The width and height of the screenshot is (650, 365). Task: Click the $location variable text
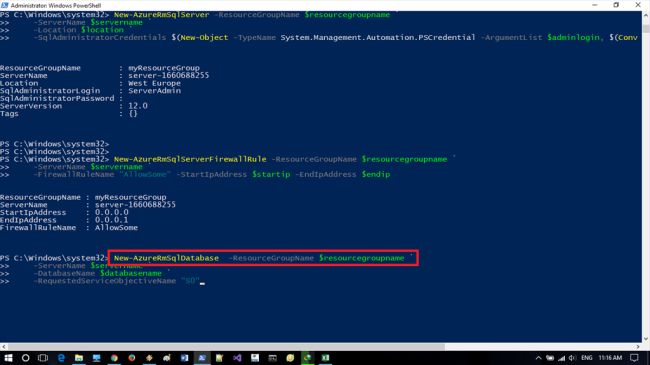tap(102, 30)
